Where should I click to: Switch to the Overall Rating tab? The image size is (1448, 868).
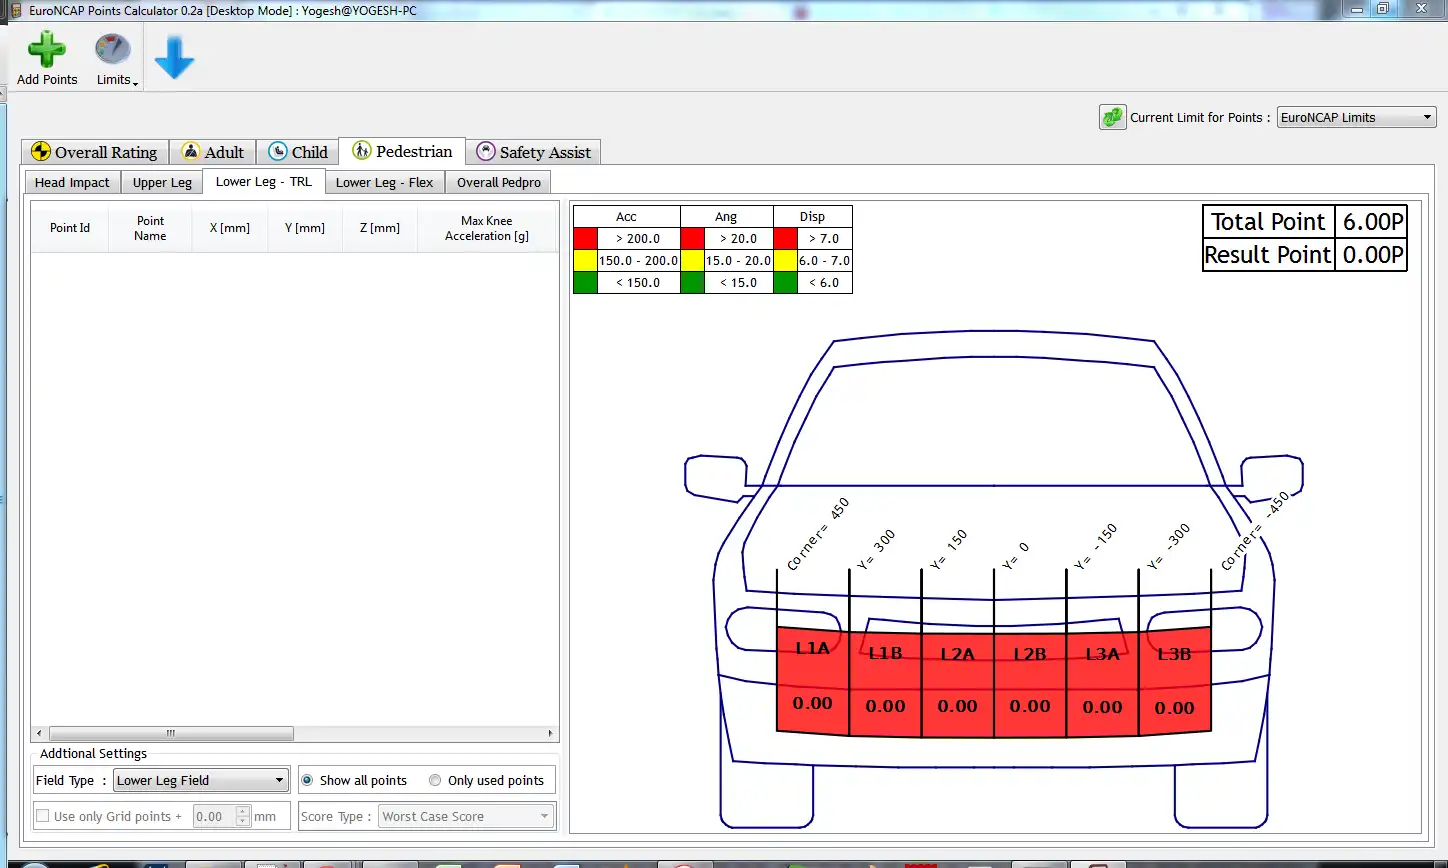95,152
